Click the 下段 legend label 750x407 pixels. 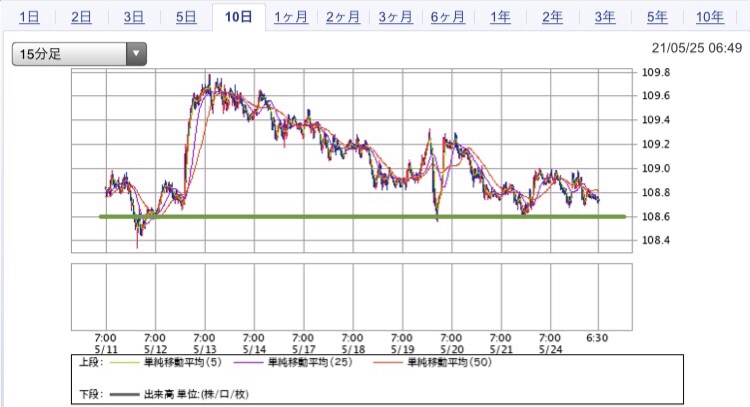pyautogui.click(x=91, y=394)
